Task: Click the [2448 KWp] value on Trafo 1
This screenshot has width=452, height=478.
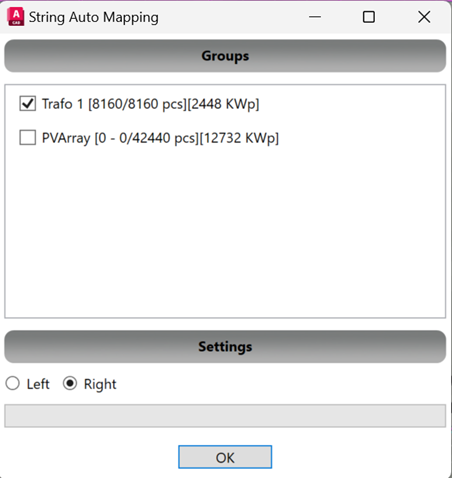Action: [223, 104]
